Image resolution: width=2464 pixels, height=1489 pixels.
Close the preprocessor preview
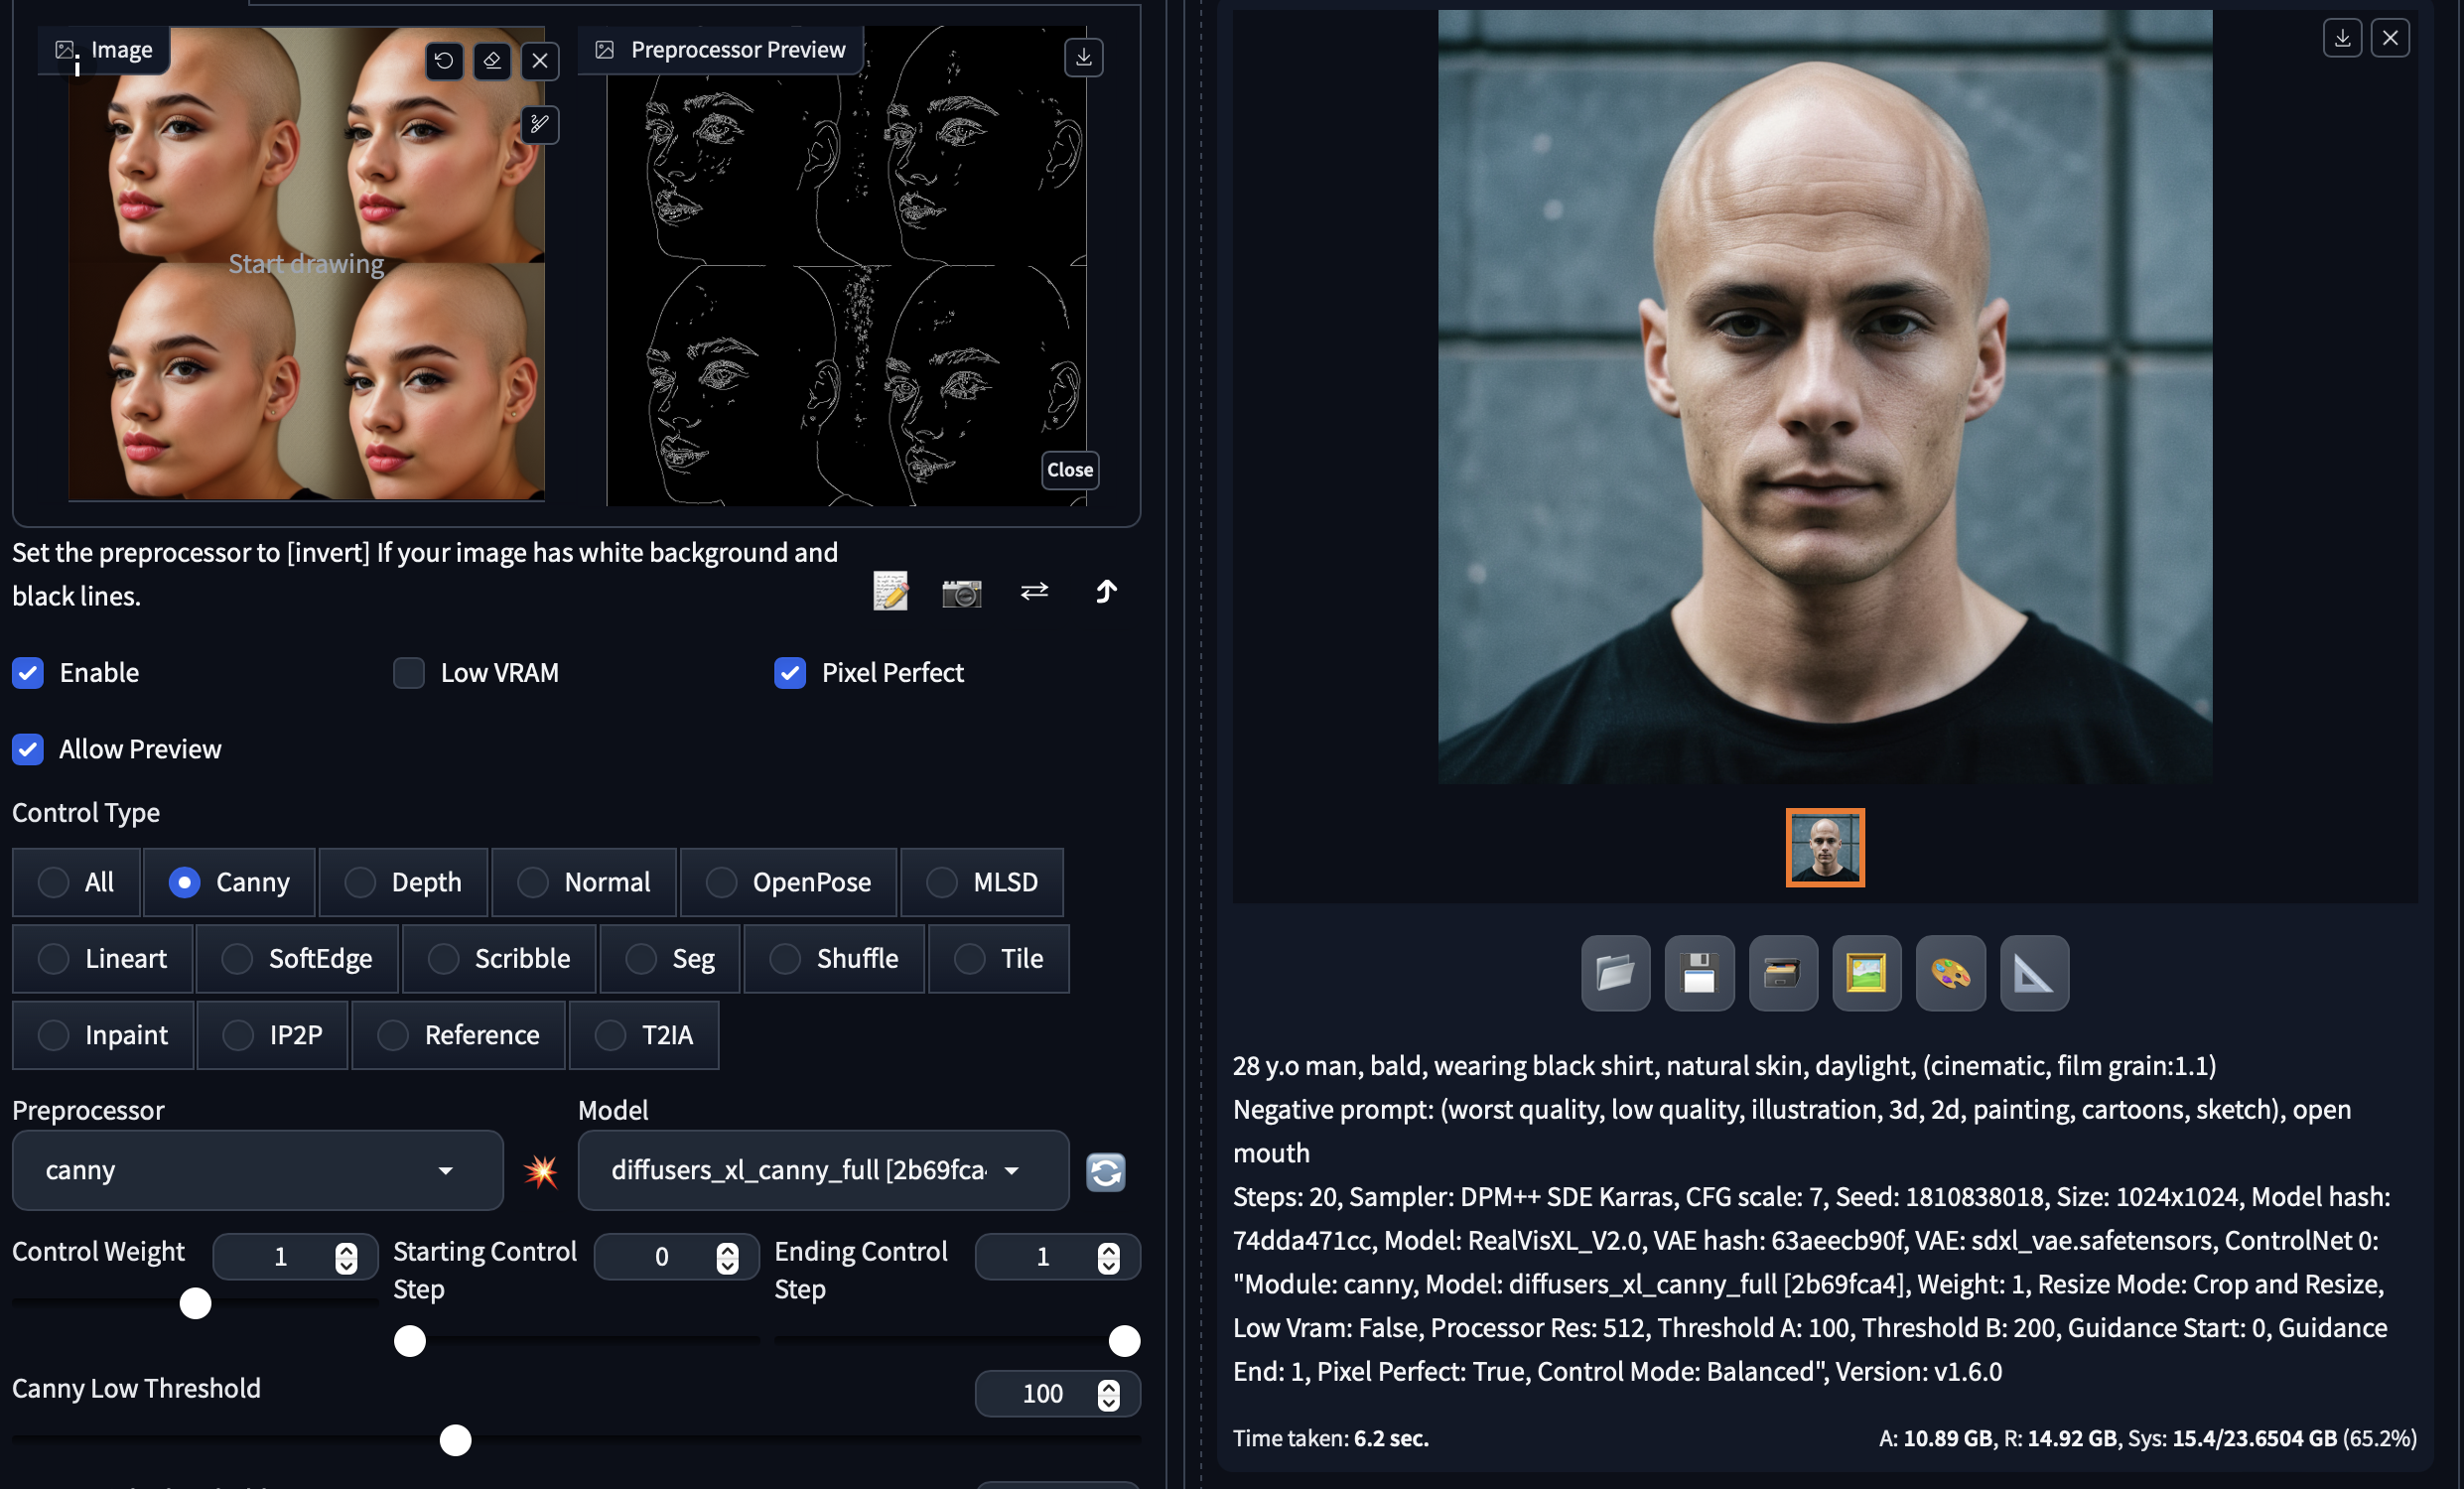(x=1069, y=470)
